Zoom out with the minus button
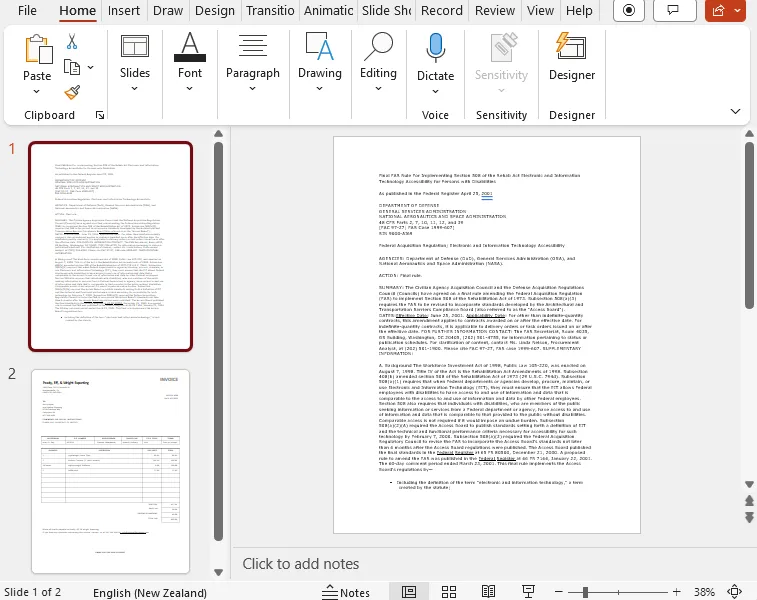This screenshot has width=757, height=600. 559,592
